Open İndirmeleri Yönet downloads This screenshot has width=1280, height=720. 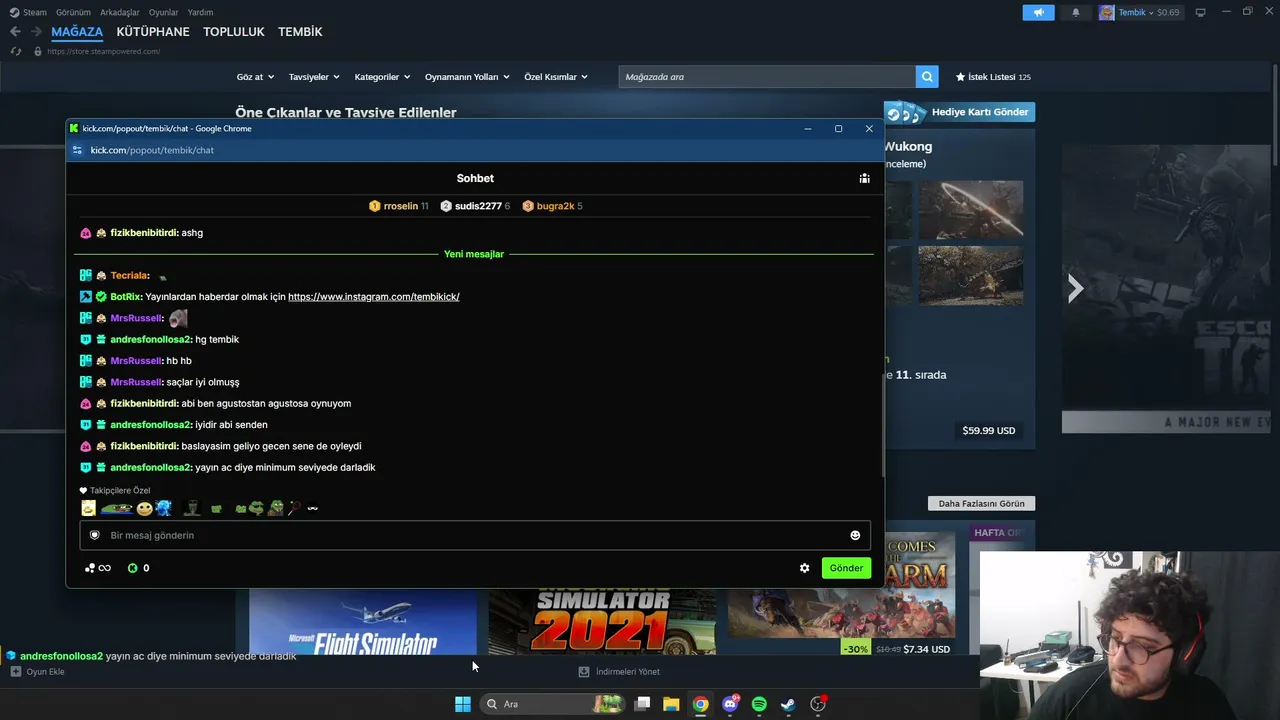pyautogui.click(x=619, y=672)
